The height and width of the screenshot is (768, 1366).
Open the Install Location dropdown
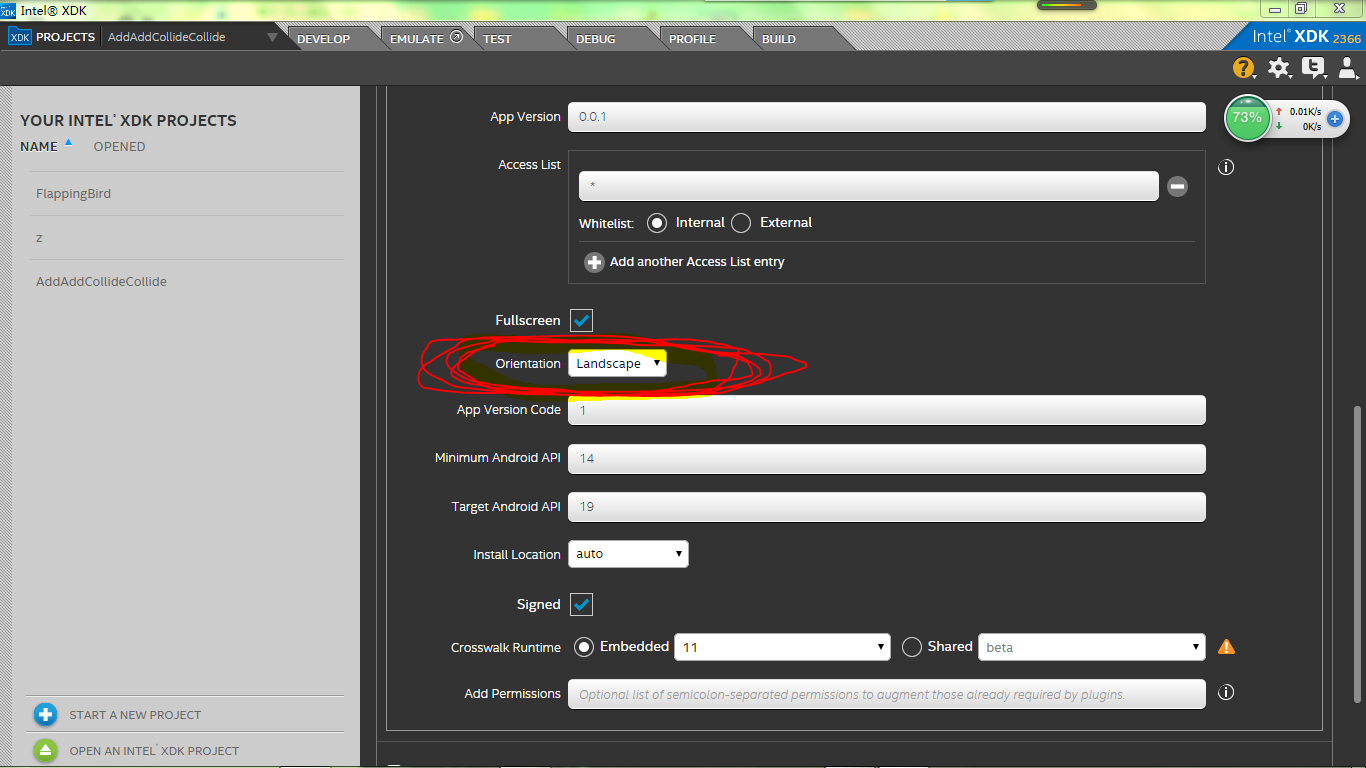point(628,554)
